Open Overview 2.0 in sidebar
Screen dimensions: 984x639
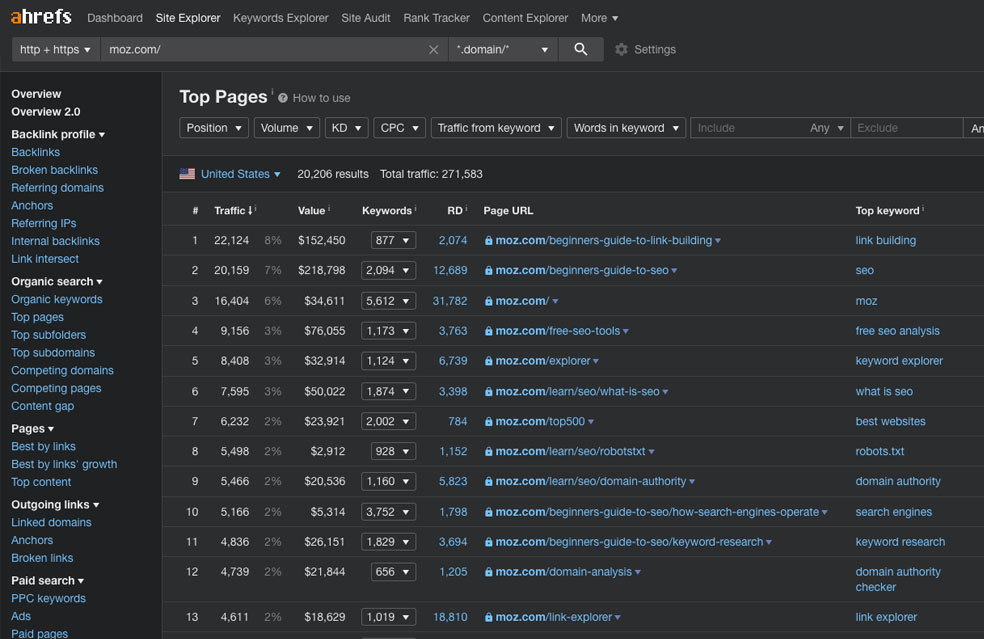click(46, 112)
